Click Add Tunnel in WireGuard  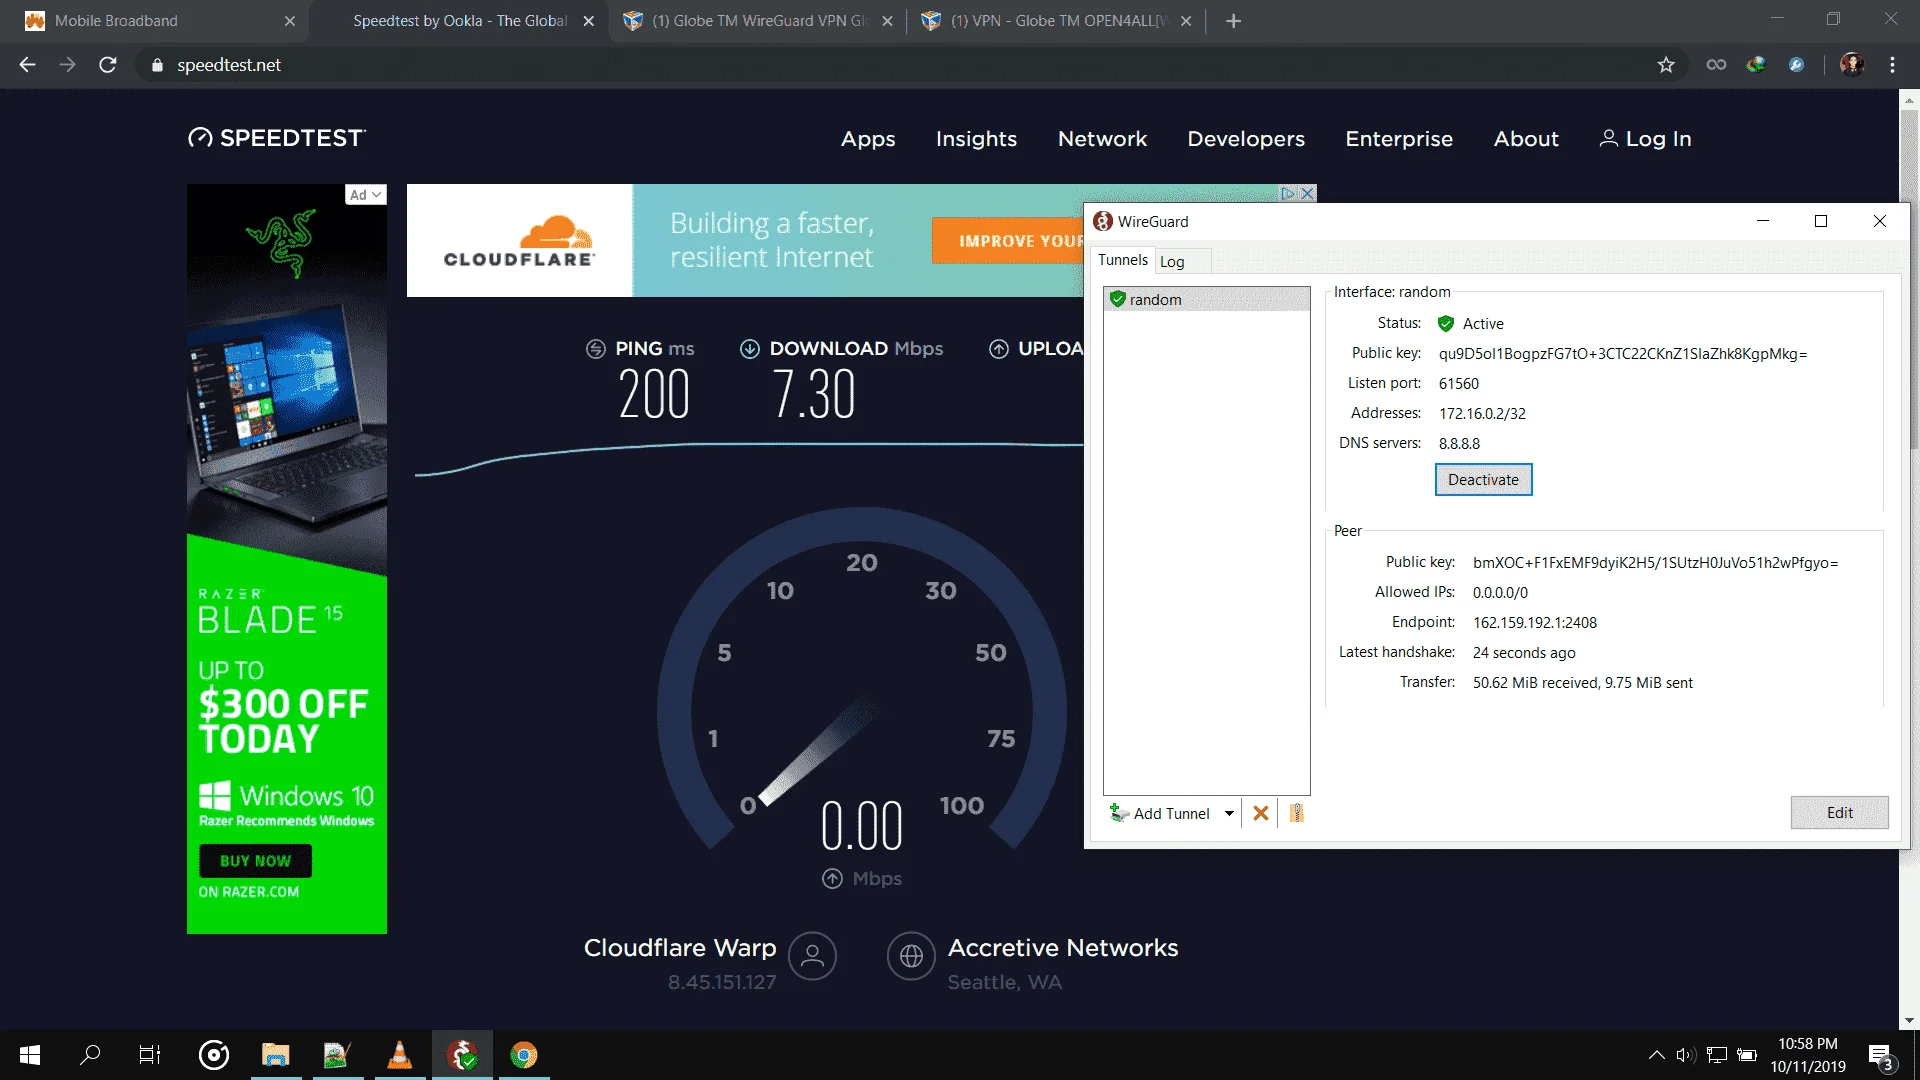(1160, 814)
